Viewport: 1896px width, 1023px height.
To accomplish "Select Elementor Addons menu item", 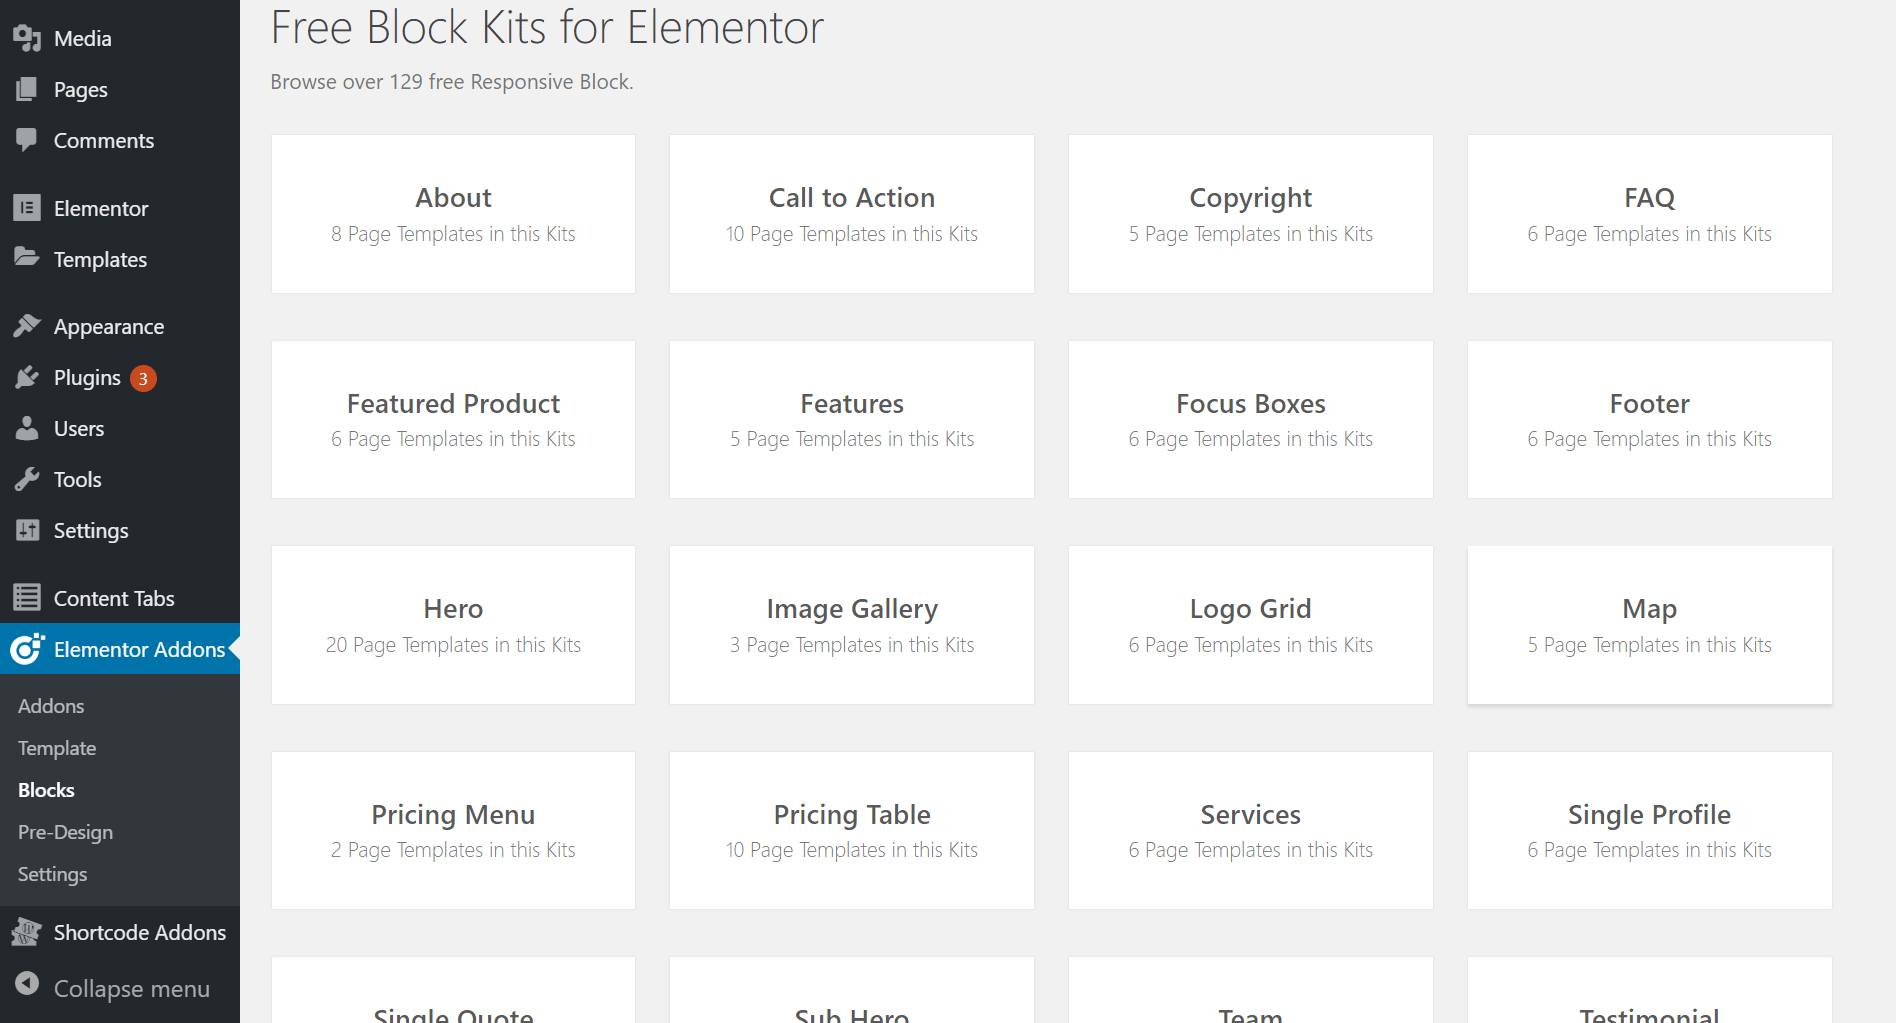I will pyautogui.click(x=120, y=649).
